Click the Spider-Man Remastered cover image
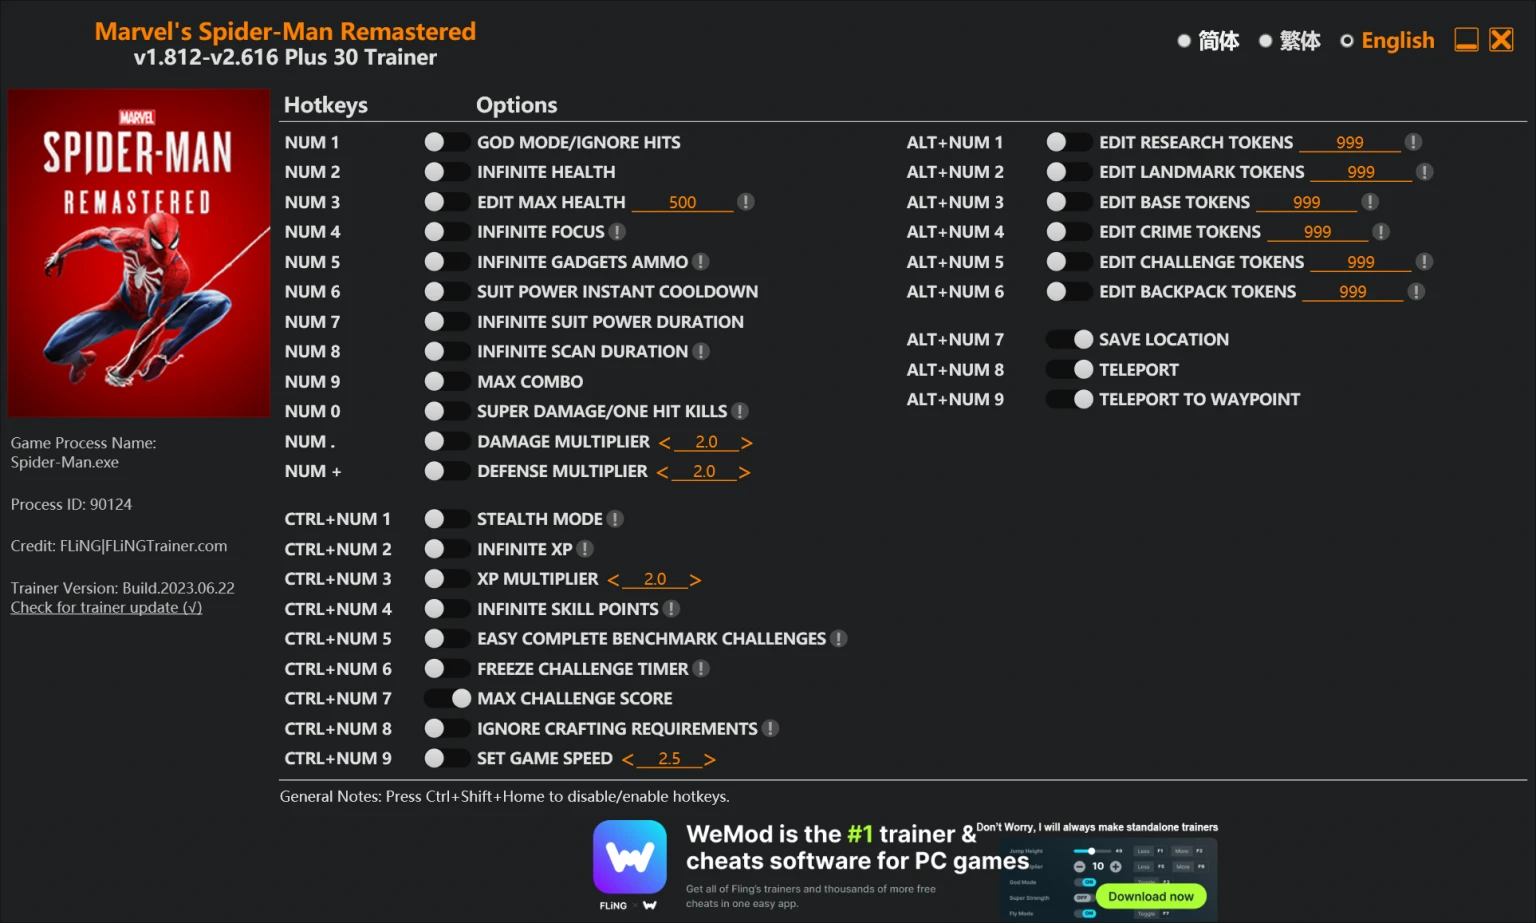This screenshot has width=1536, height=923. pyautogui.click(x=139, y=253)
